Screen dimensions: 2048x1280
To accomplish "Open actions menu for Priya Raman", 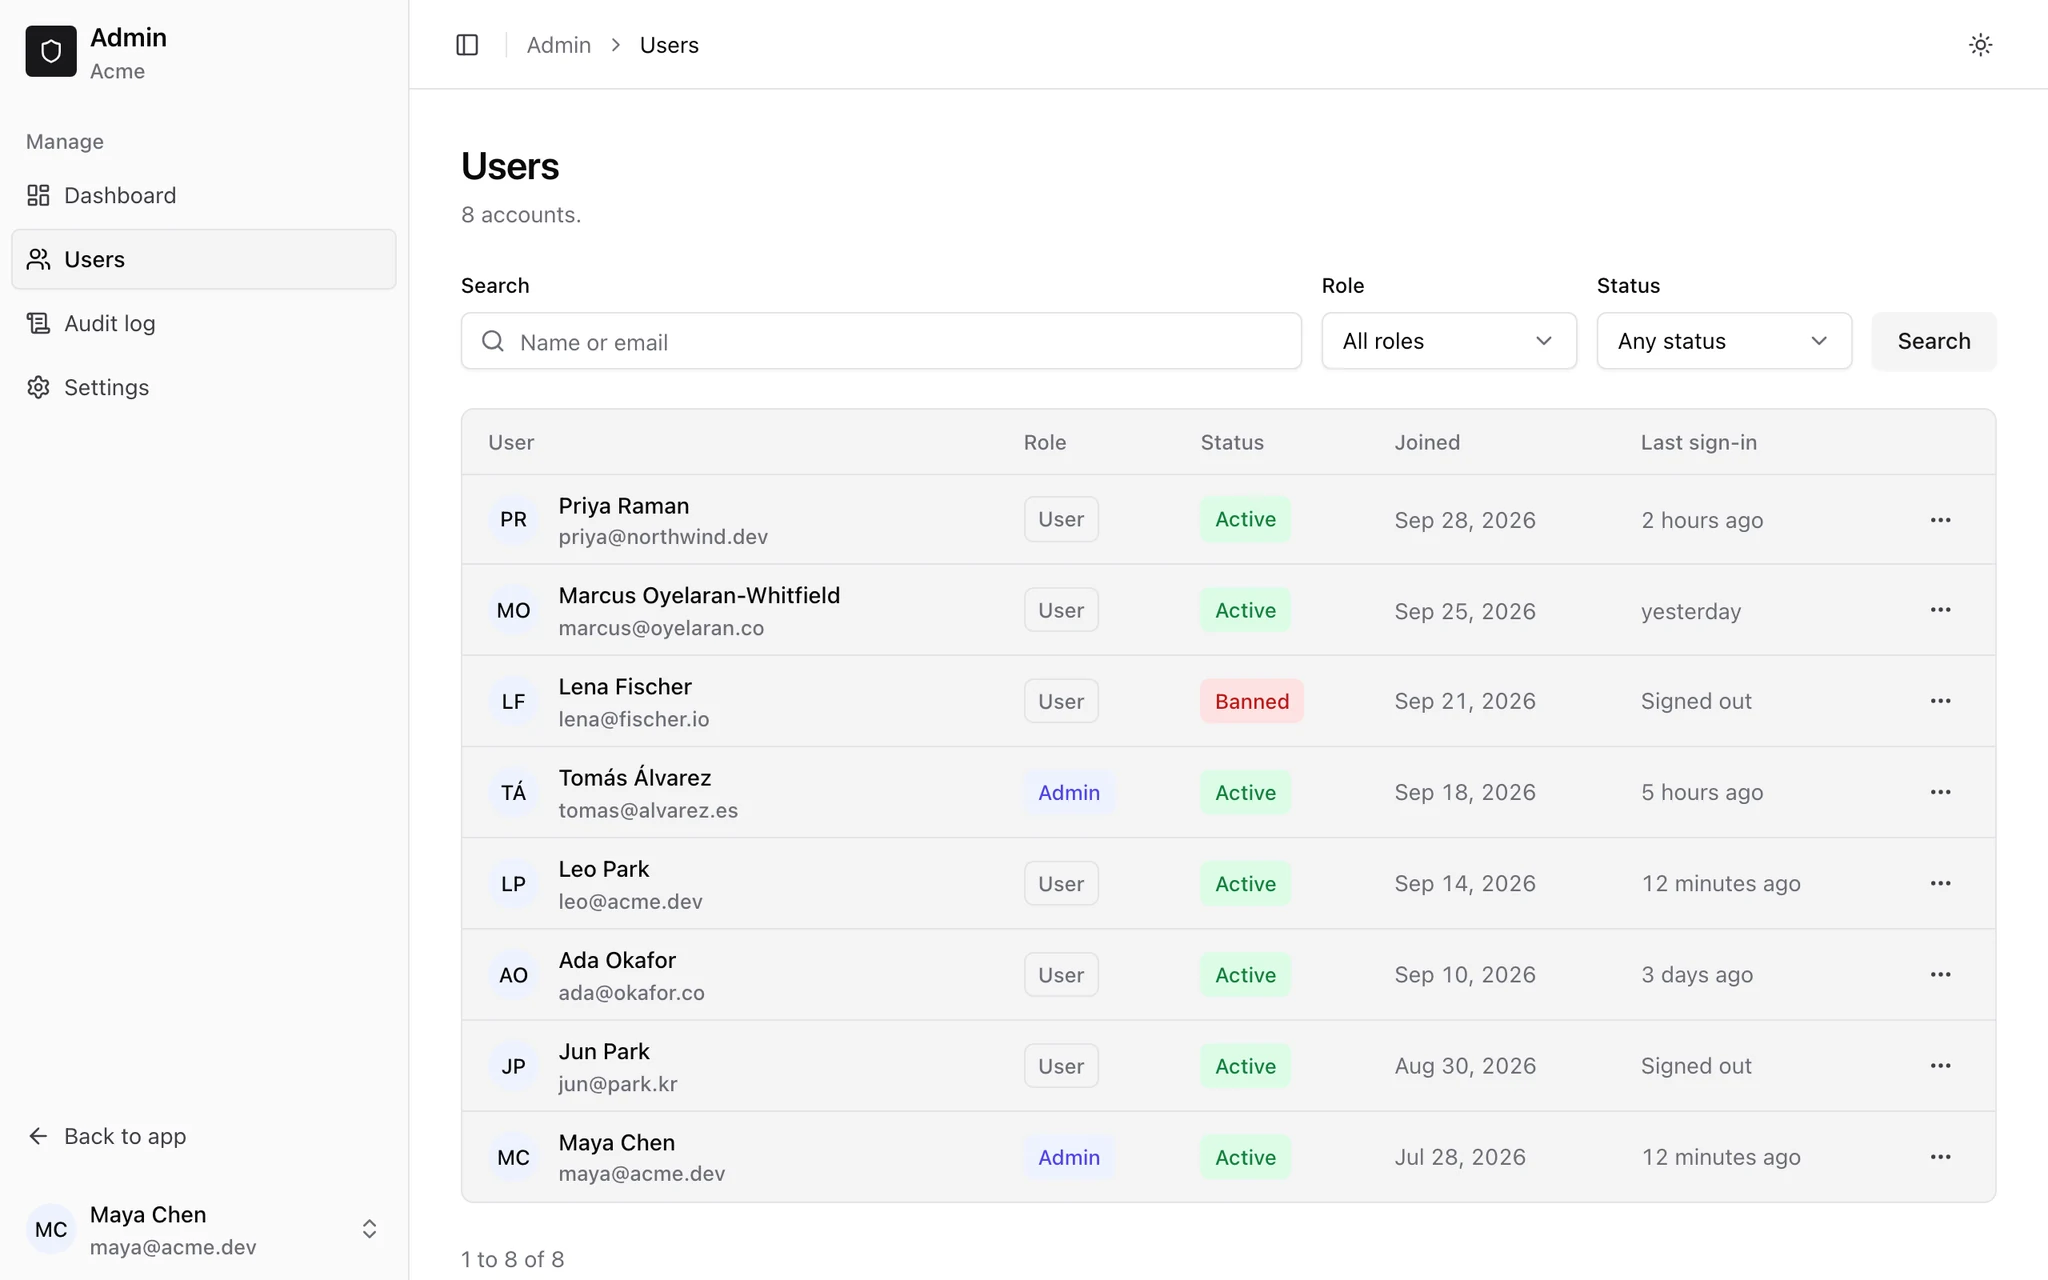I will [x=1940, y=520].
